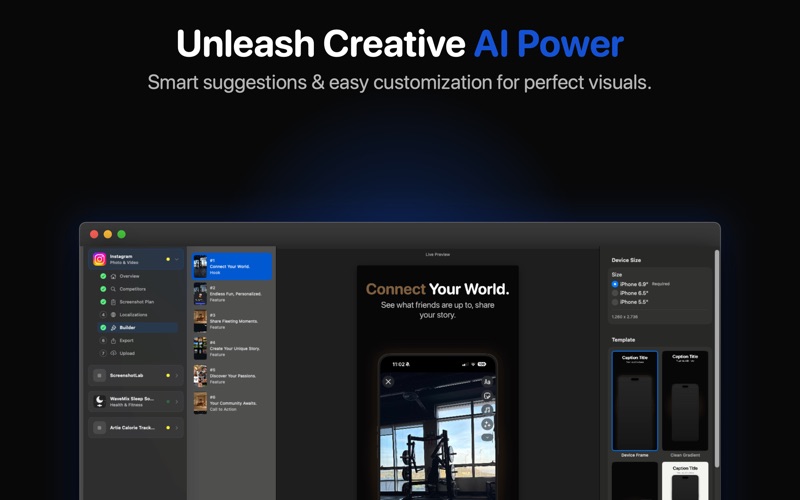Screen dimensions: 800x500
Task: Click the Upload cloud icon
Action: [113, 353]
